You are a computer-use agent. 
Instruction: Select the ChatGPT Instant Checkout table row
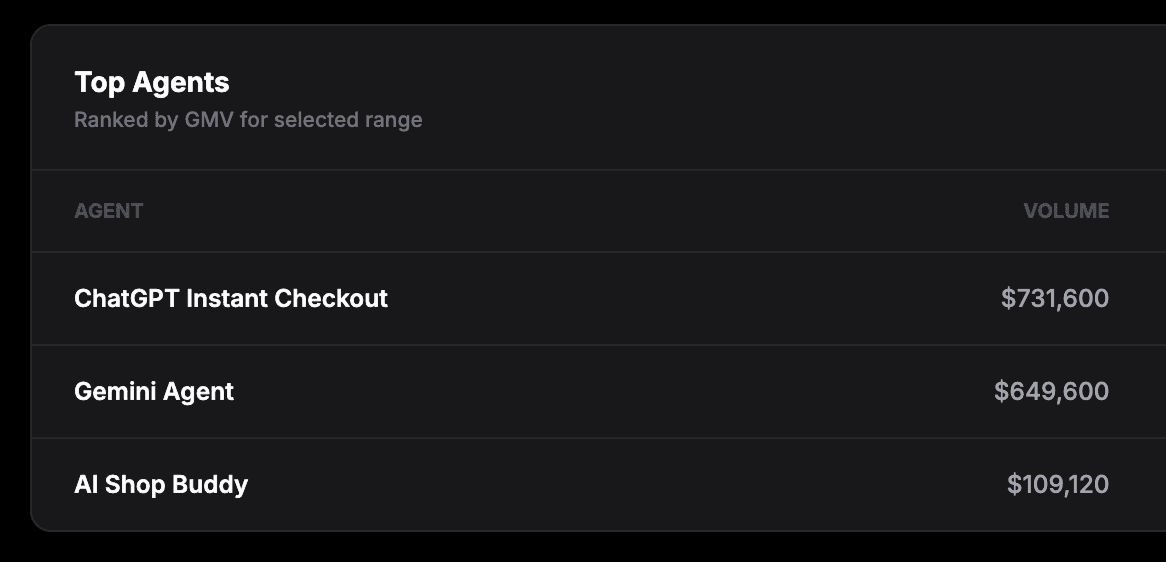tap(599, 298)
